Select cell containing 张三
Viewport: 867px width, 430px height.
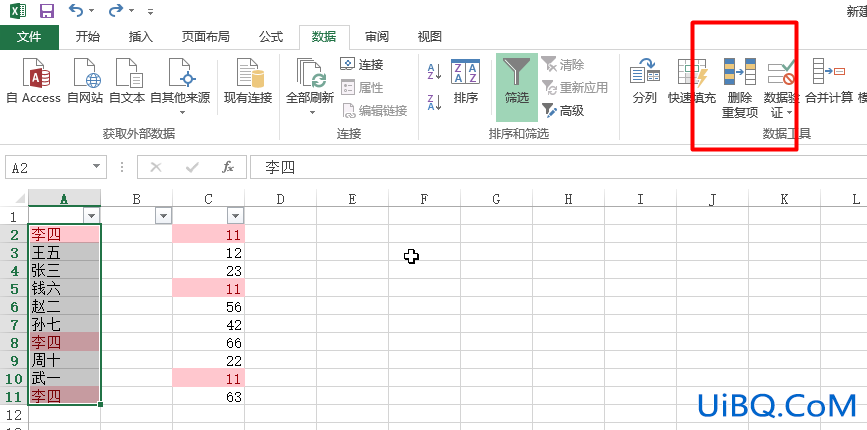pyautogui.click(x=64, y=271)
